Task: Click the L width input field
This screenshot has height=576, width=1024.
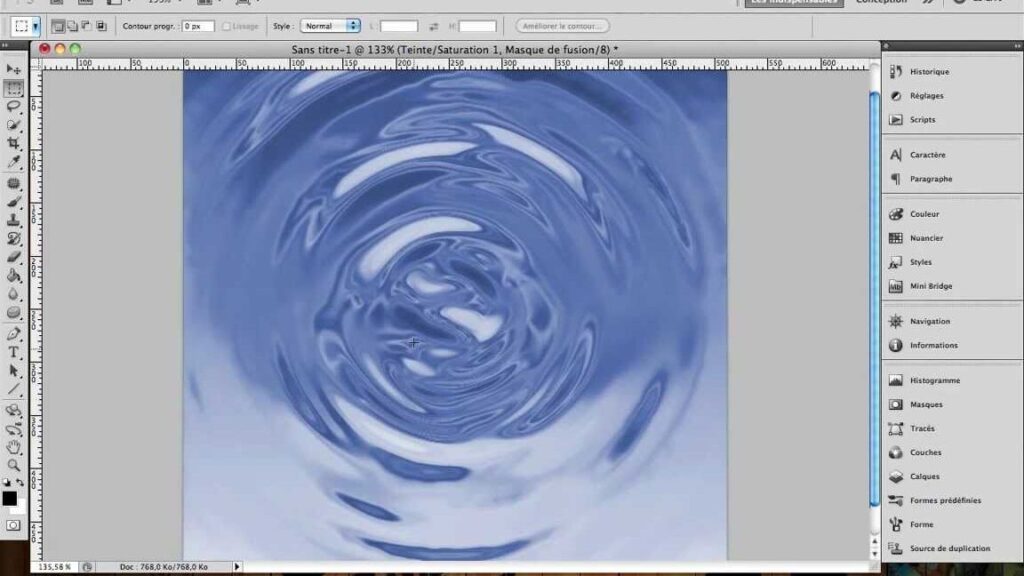Action: click(x=399, y=26)
